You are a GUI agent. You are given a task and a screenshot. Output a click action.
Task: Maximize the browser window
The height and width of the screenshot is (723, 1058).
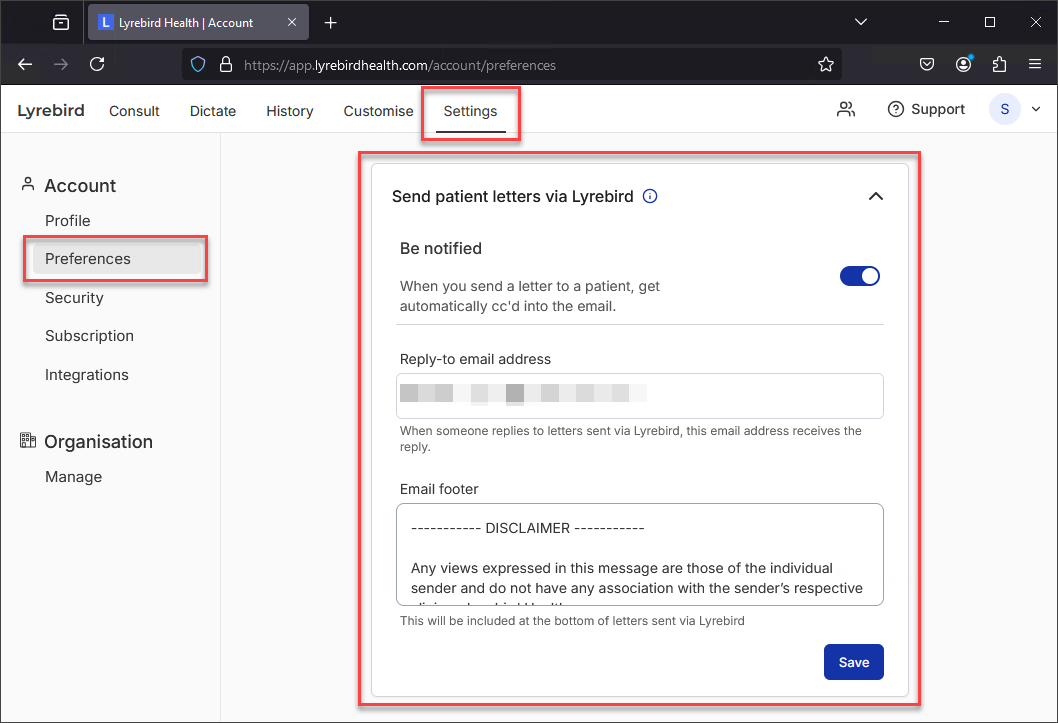click(x=990, y=22)
